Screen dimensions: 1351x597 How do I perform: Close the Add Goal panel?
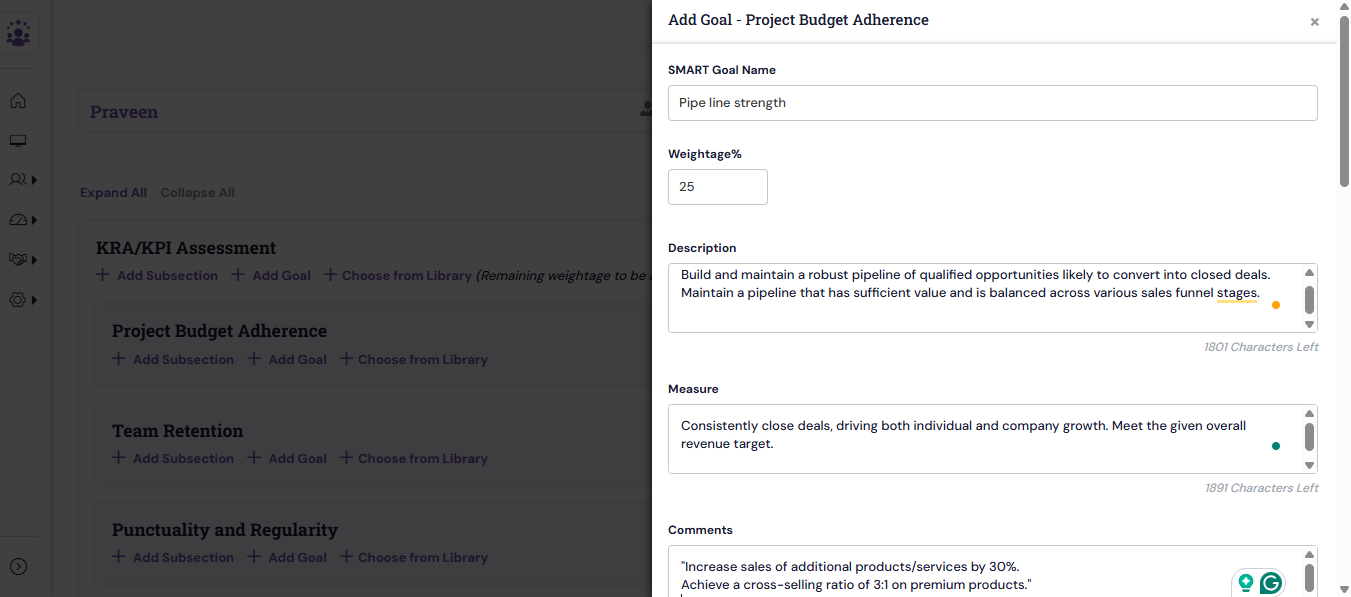point(1314,22)
